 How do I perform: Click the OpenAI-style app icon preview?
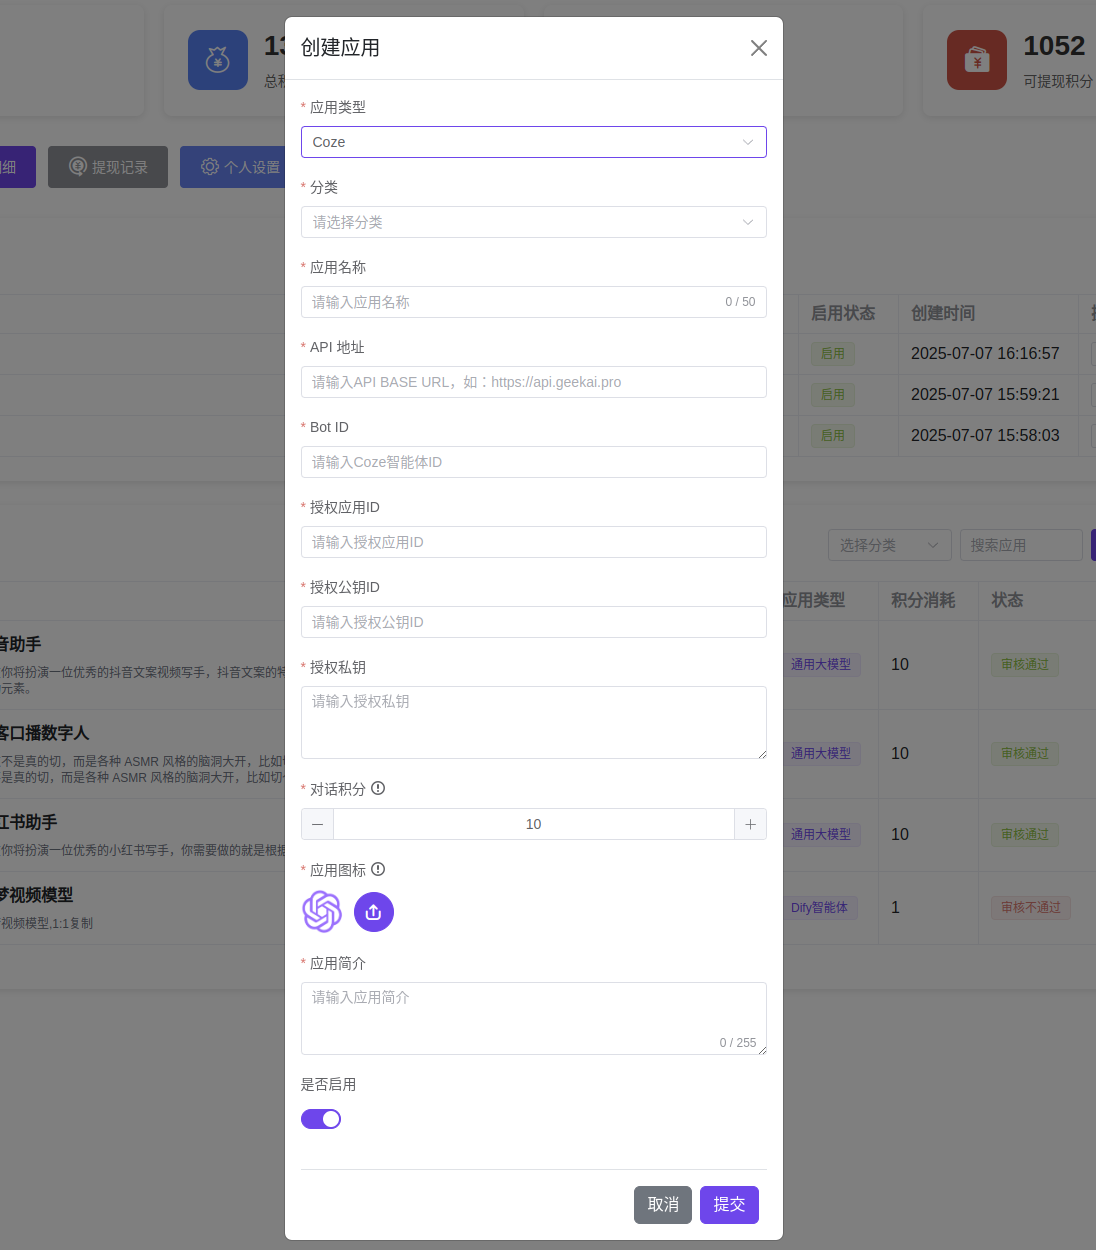322,912
